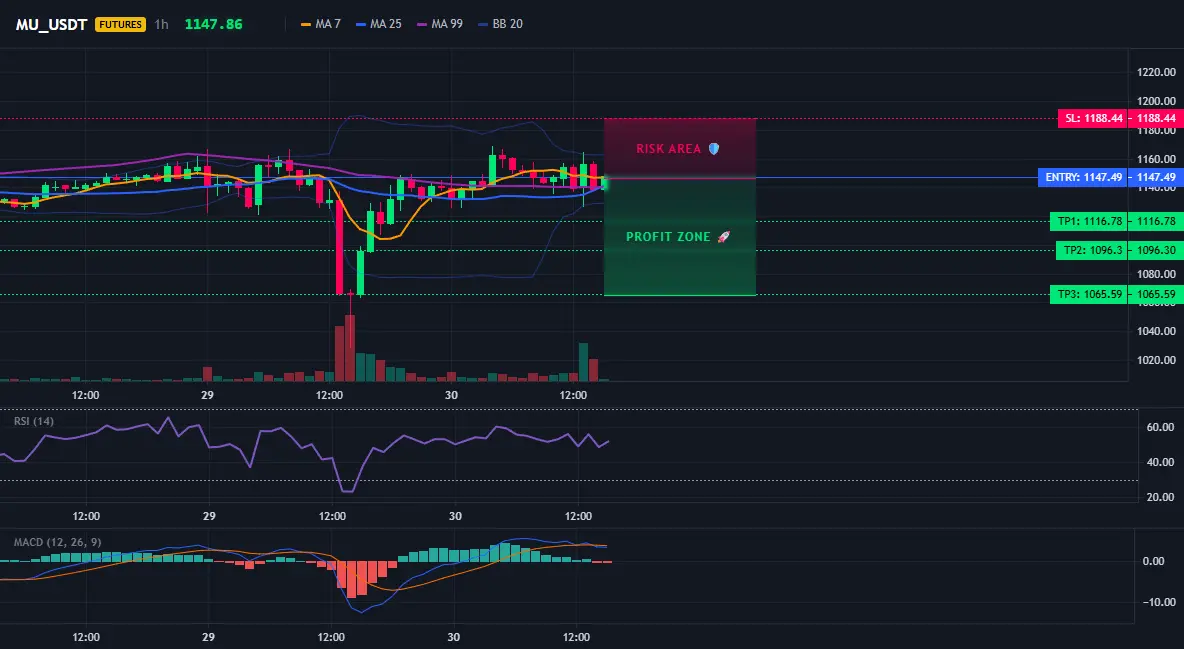Image resolution: width=1184 pixels, height=649 pixels.
Task: Click 1020.00 on the price axis
Action: (x=1156, y=360)
